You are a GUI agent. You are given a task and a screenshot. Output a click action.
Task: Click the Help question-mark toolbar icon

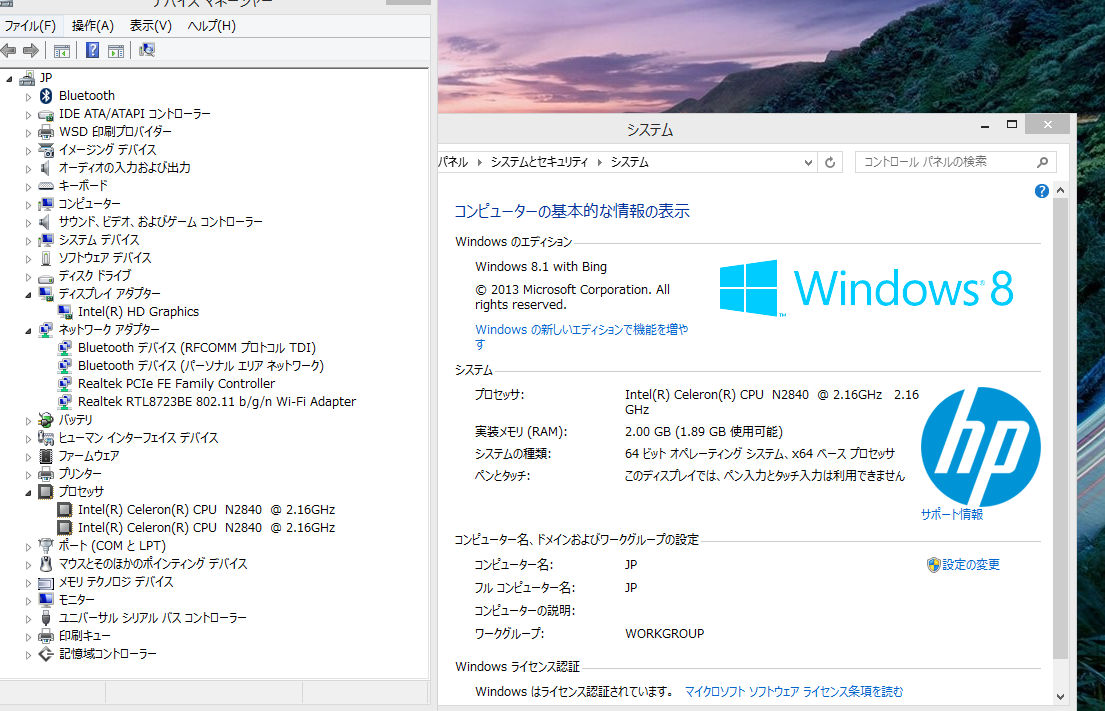[x=92, y=50]
